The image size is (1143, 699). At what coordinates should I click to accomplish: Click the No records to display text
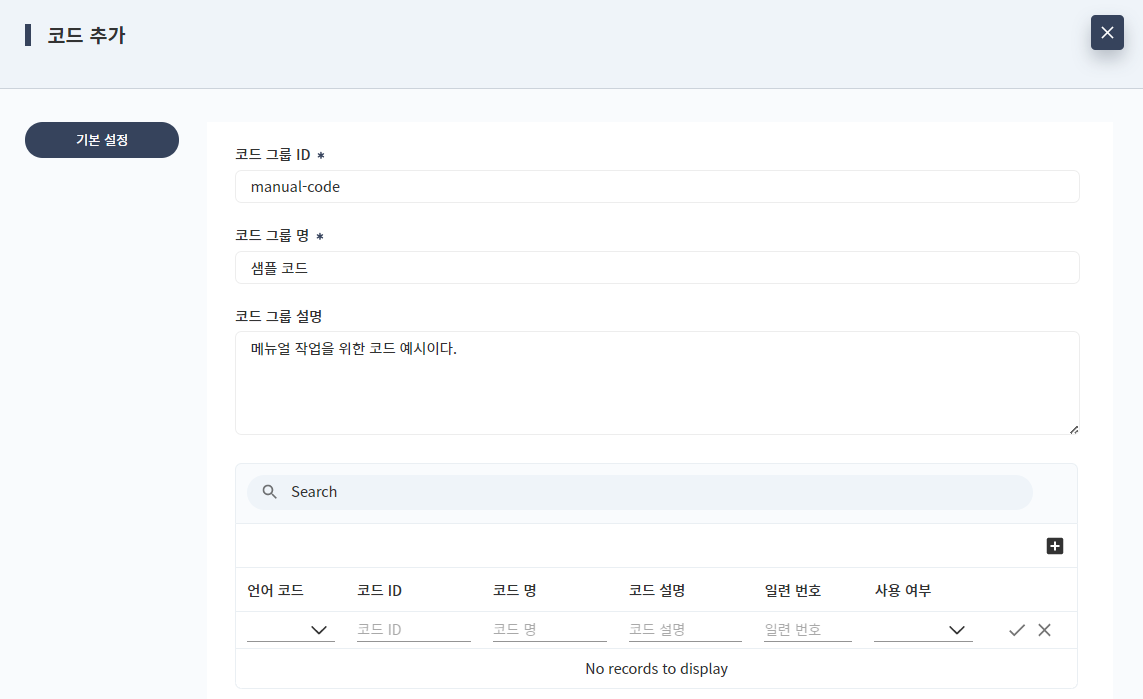(656, 668)
